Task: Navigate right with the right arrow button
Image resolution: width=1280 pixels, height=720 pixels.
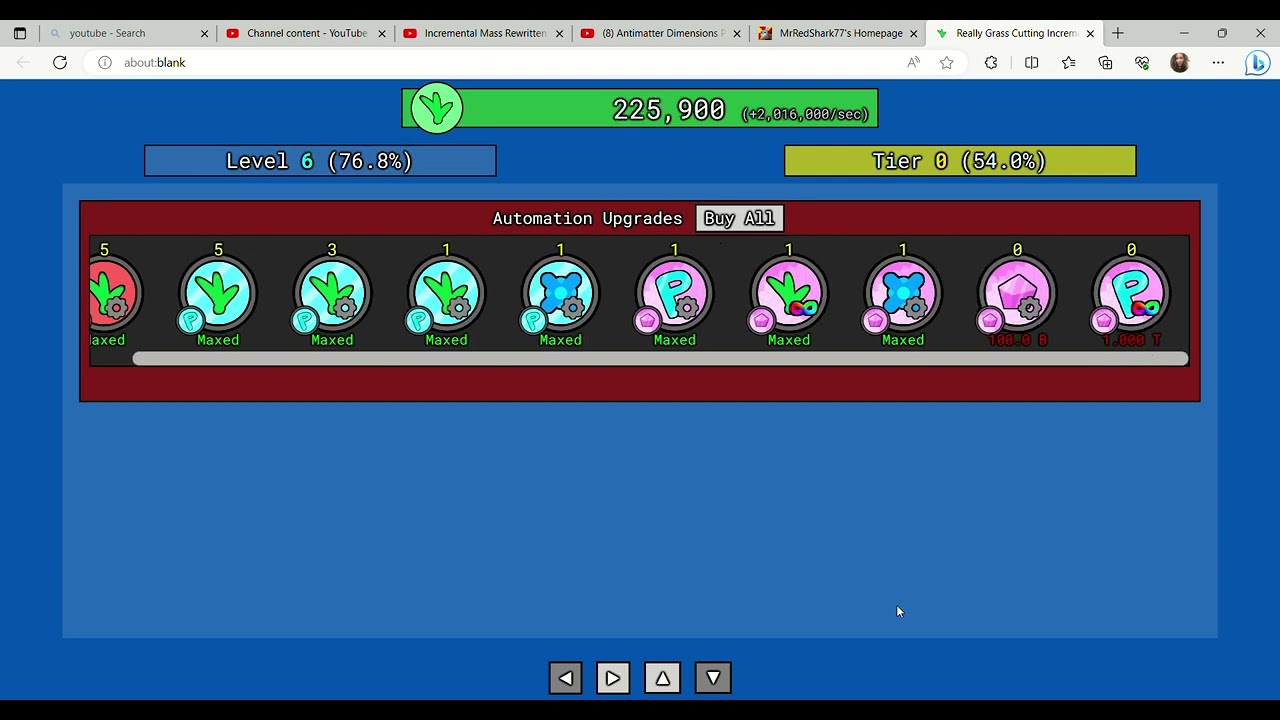Action: click(613, 678)
